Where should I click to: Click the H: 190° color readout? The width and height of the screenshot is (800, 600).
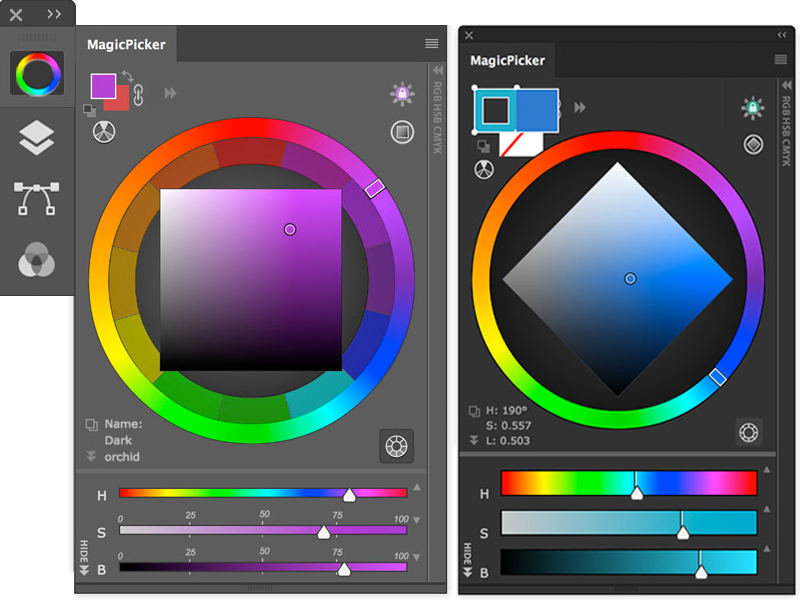[506, 410]
